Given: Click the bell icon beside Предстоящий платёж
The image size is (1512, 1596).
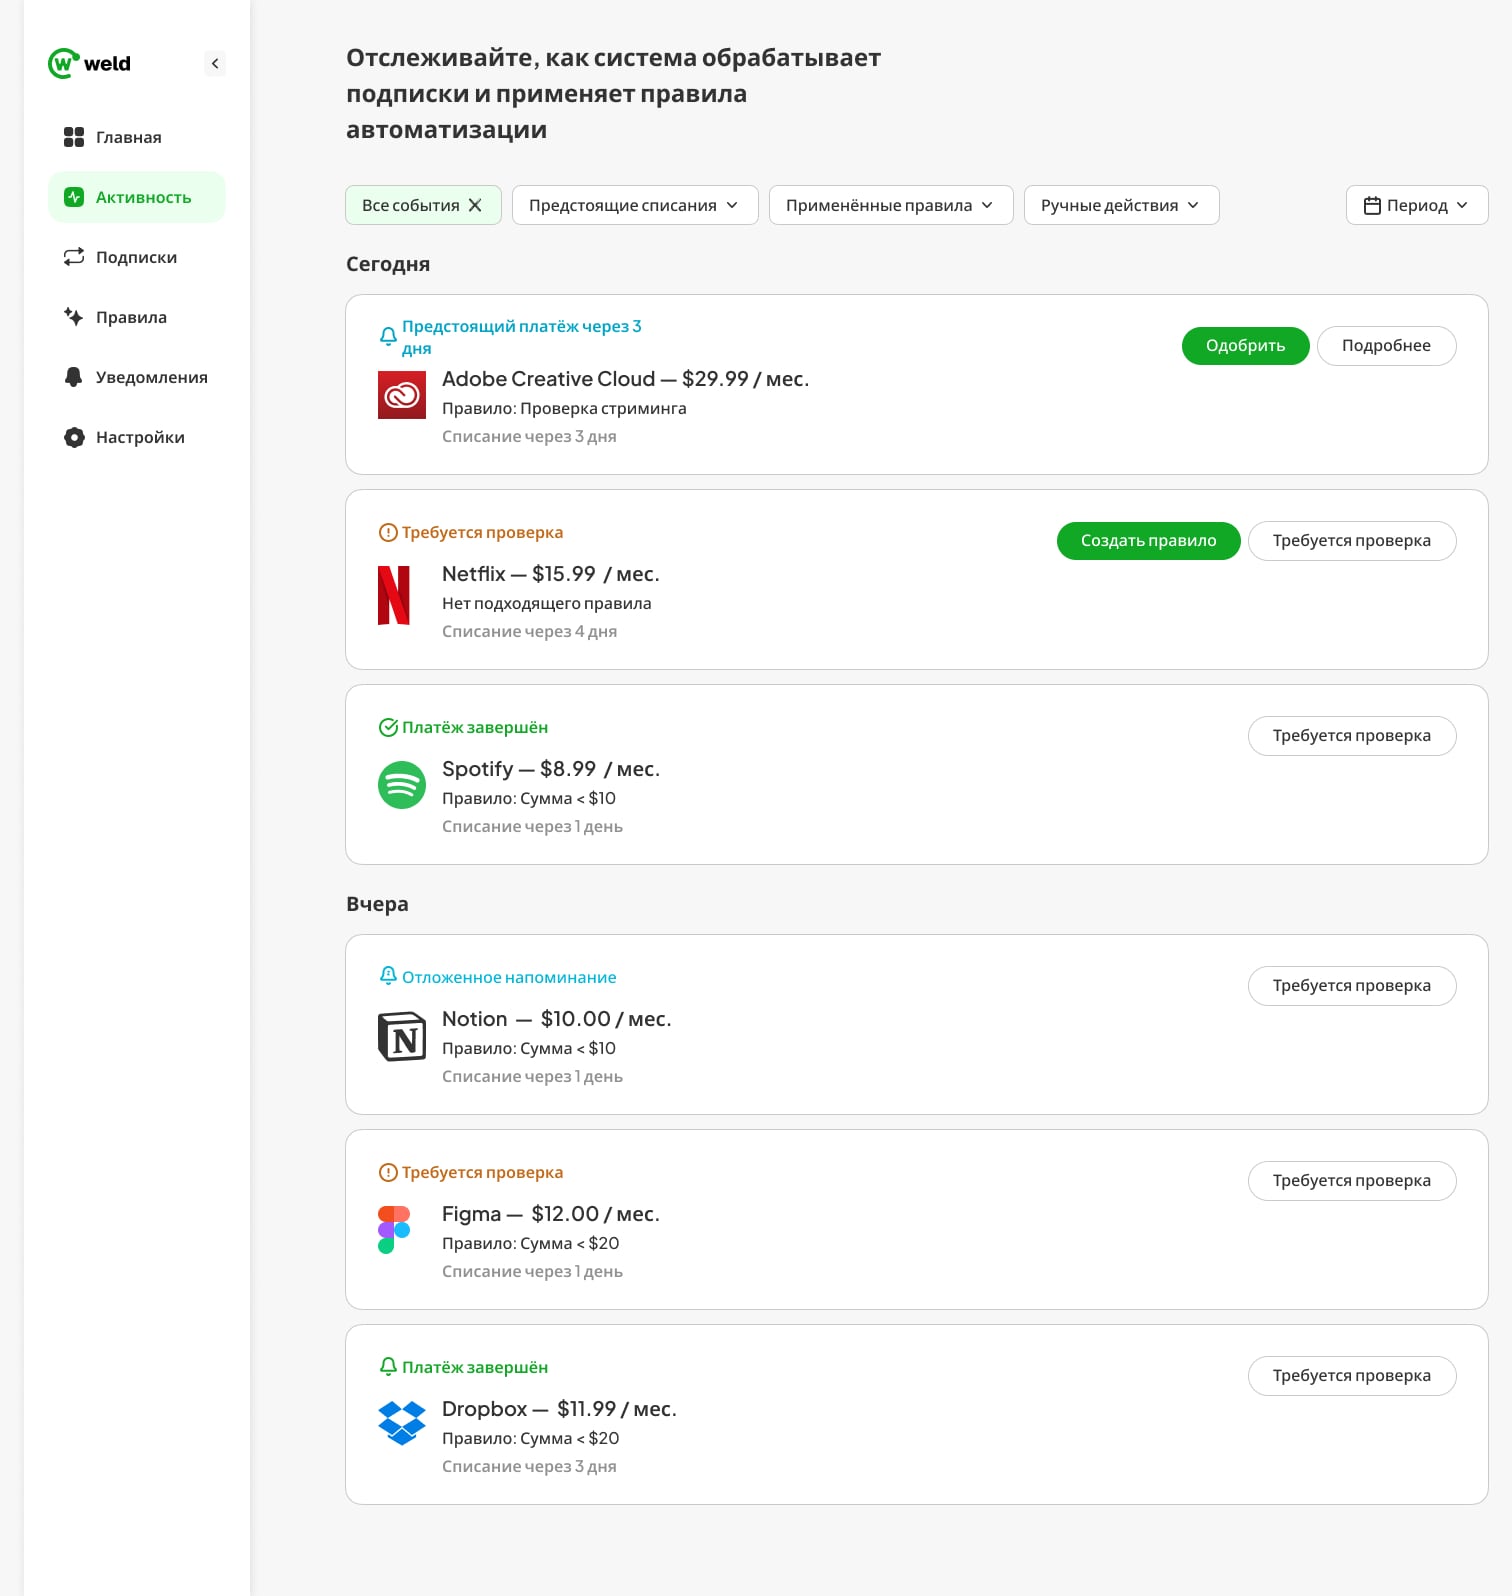Looking at the screenshot, I should 388,337.
